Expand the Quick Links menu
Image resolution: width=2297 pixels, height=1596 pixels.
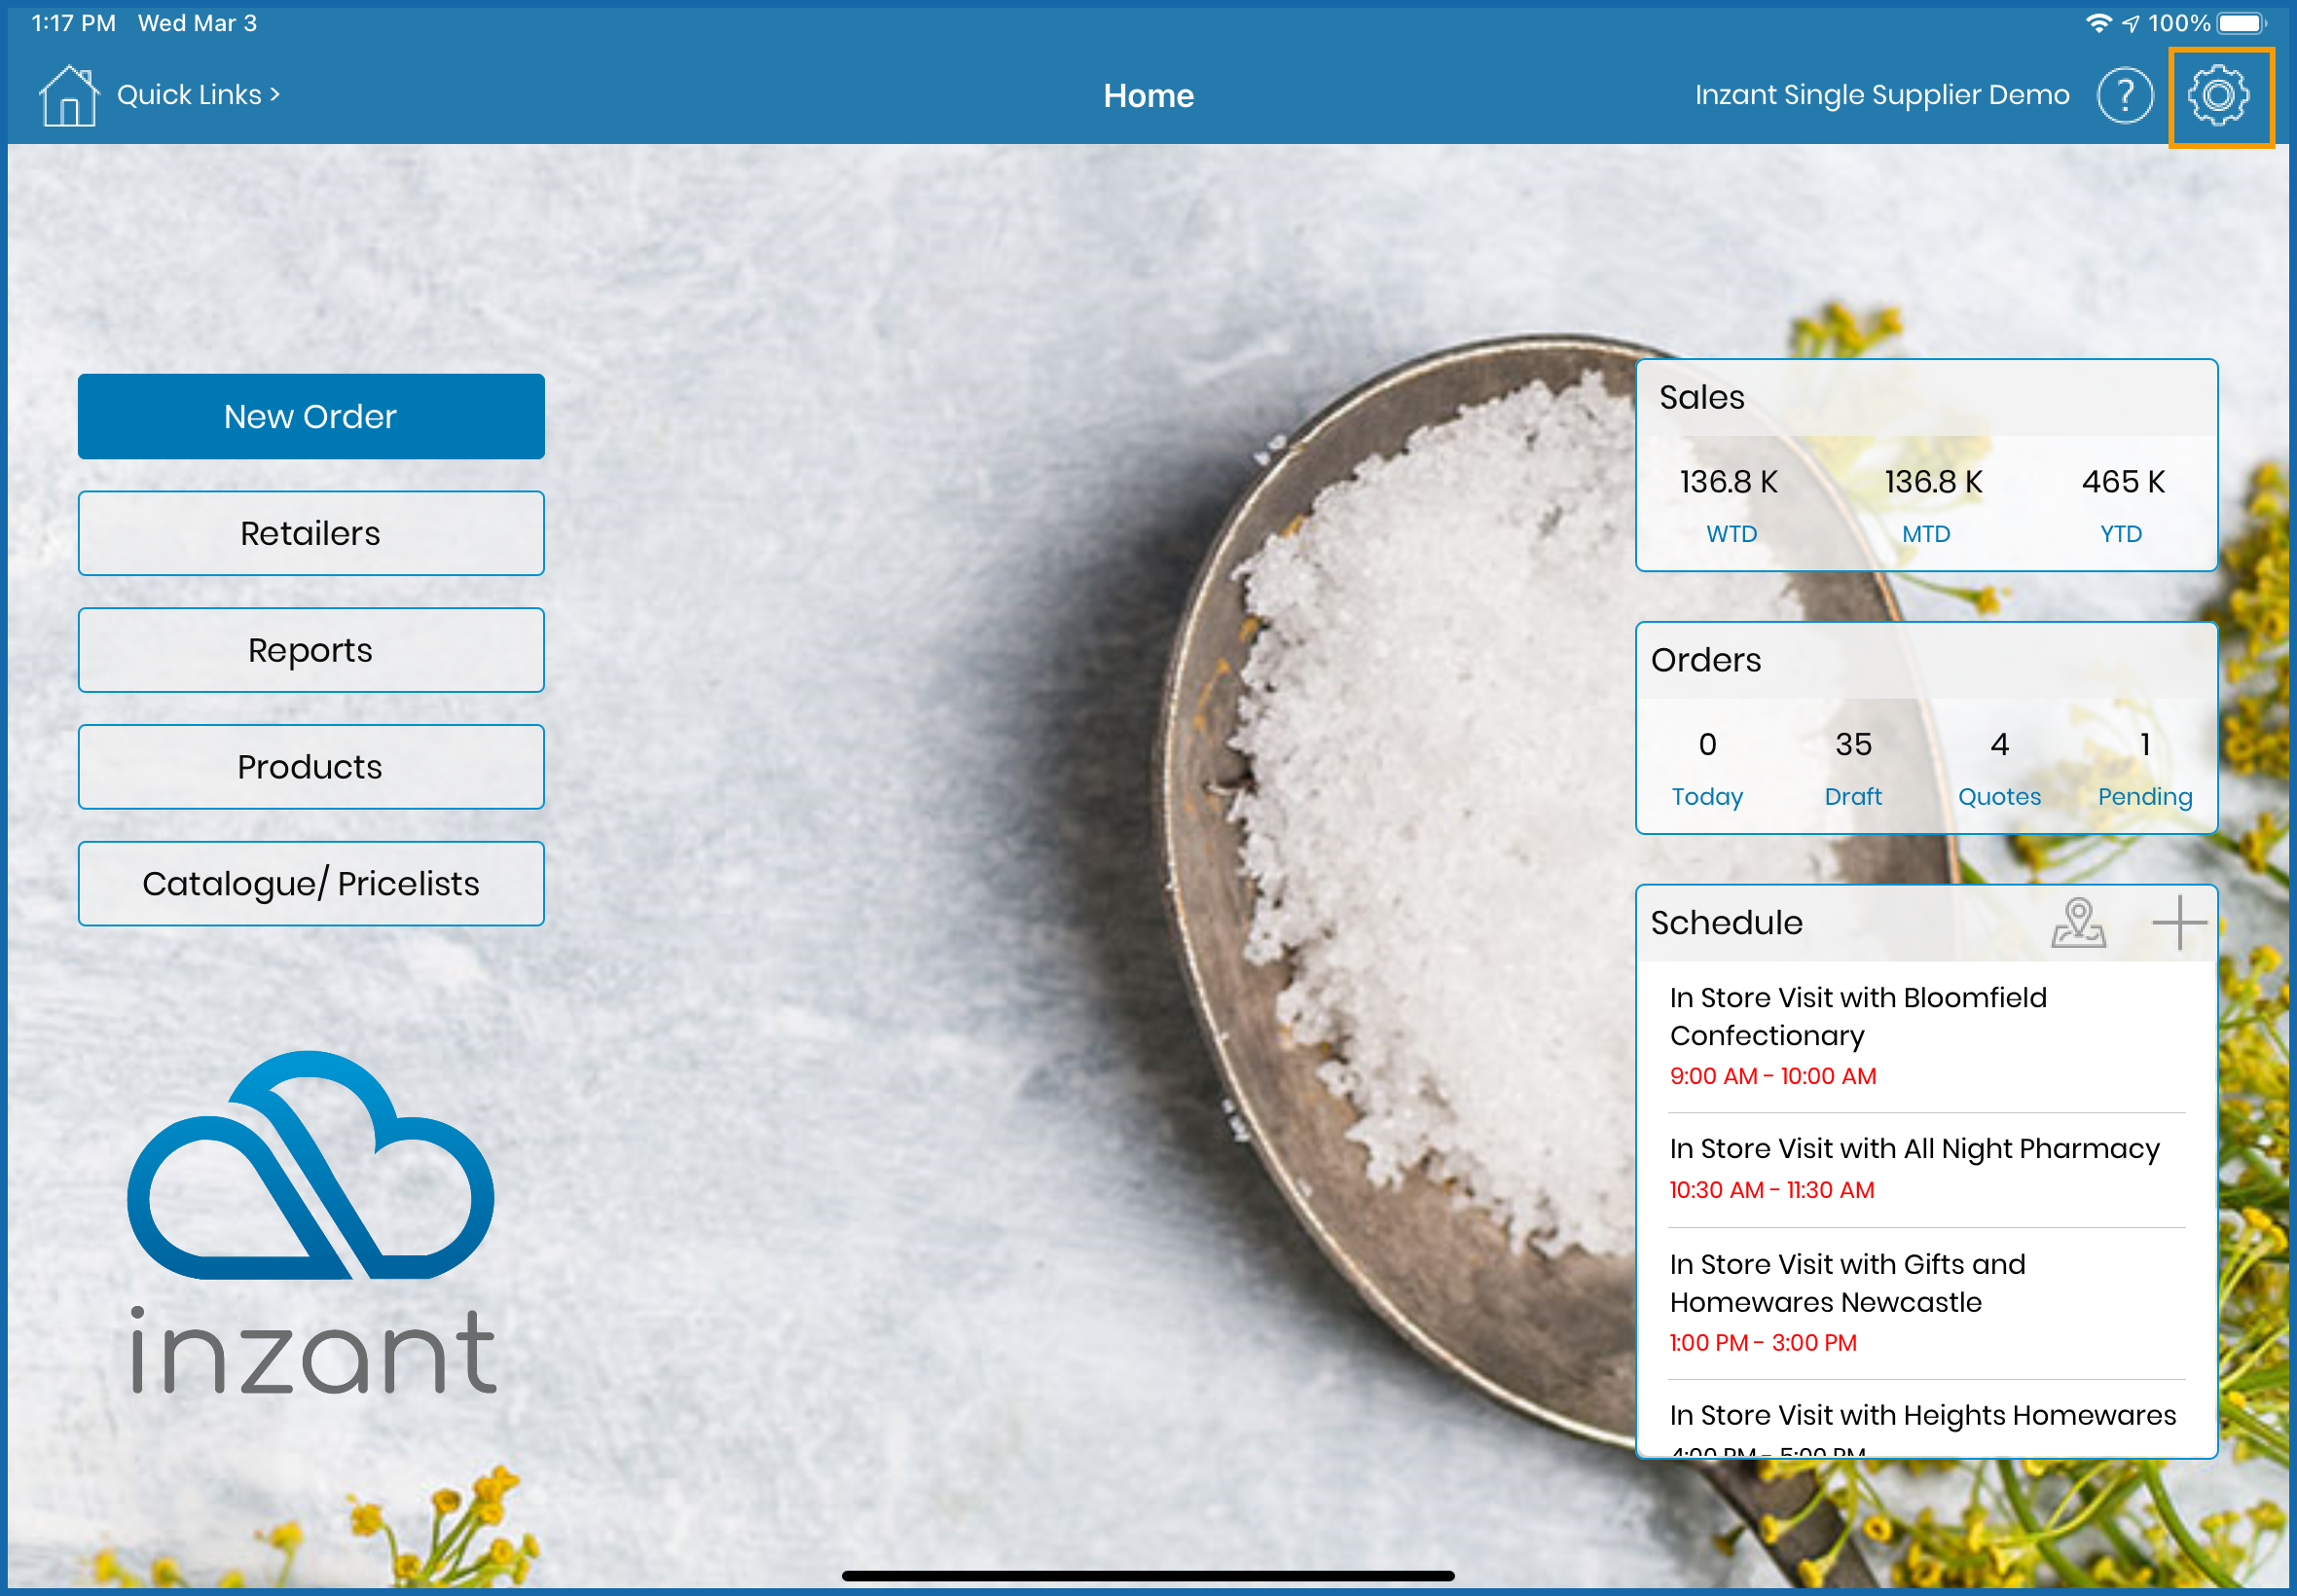tap(198, 95)
